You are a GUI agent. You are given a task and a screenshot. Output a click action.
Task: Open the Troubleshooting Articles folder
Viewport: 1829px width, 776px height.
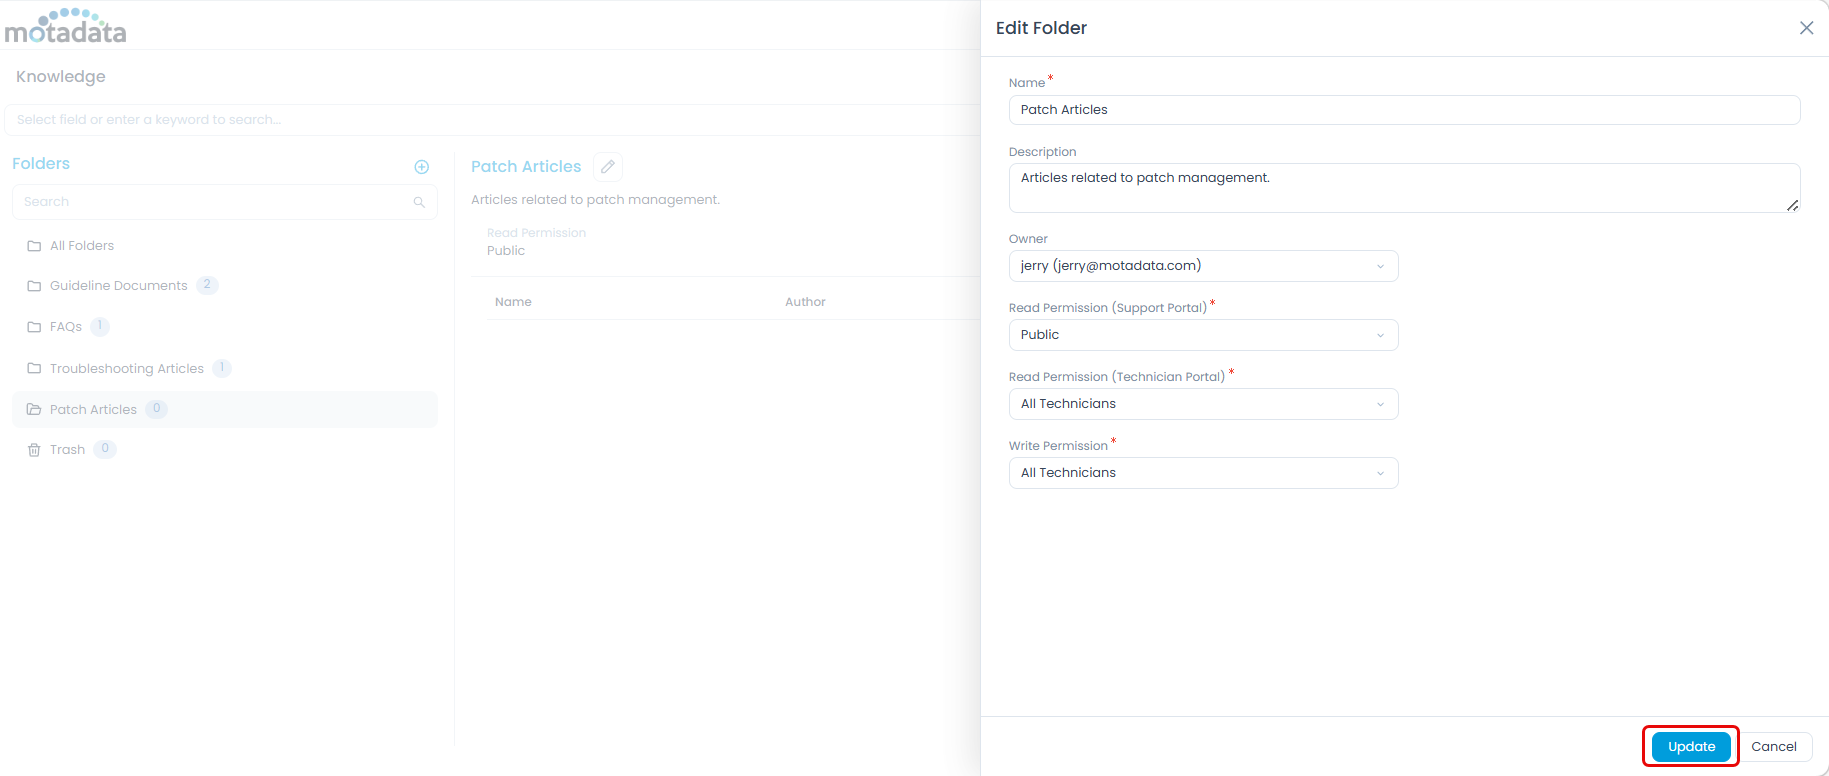(126, 369)
